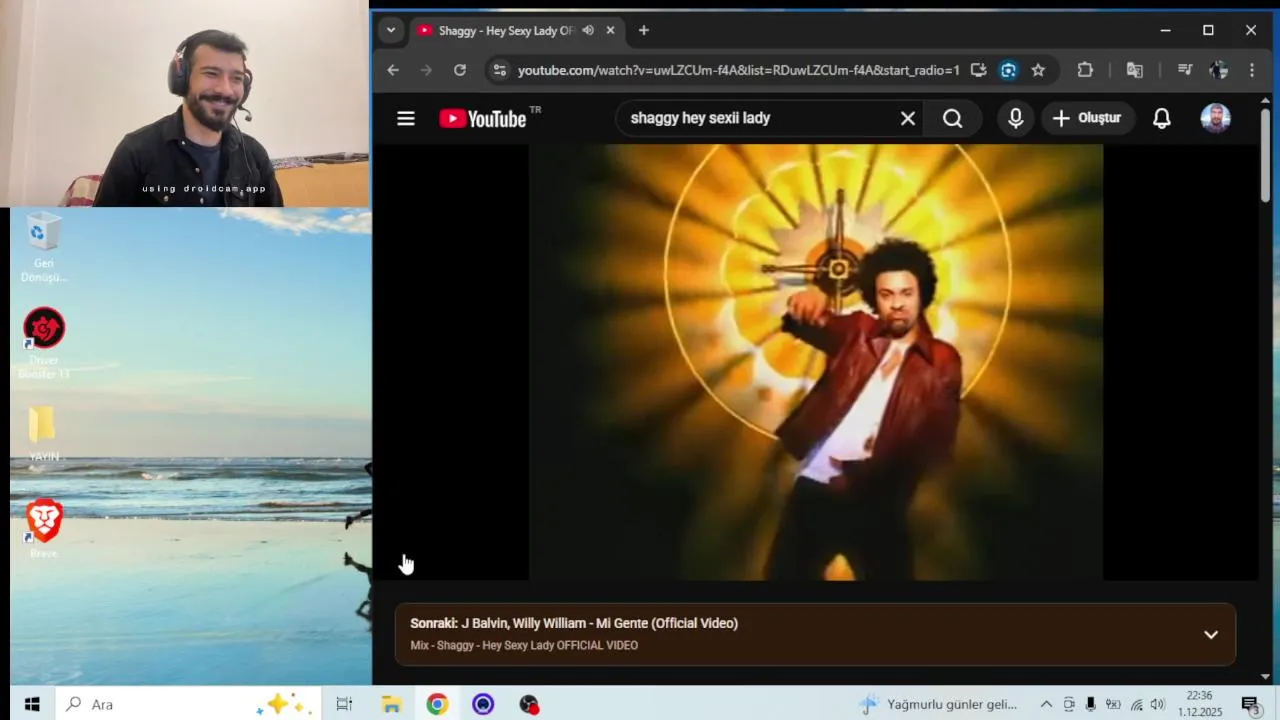Open YouTube notifications bell
1280x720 pixels.
(1161, 118)
